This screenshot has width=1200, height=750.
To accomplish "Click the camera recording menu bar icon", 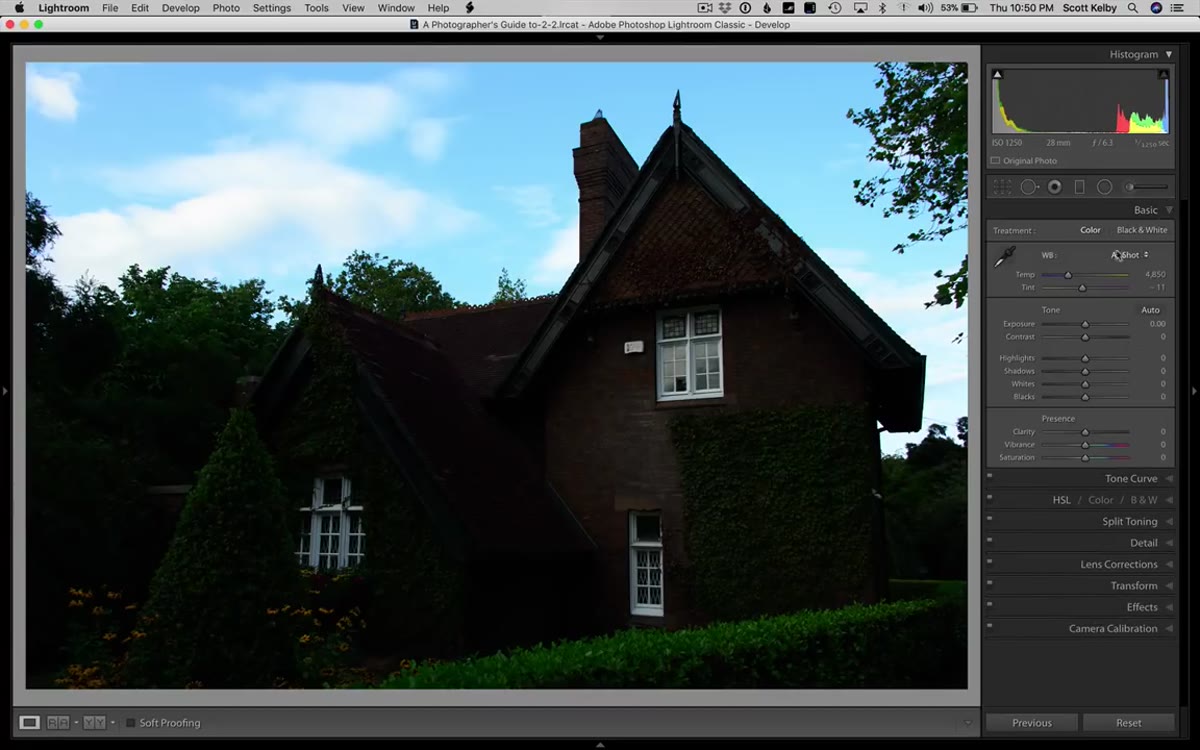I will (705, 8).
